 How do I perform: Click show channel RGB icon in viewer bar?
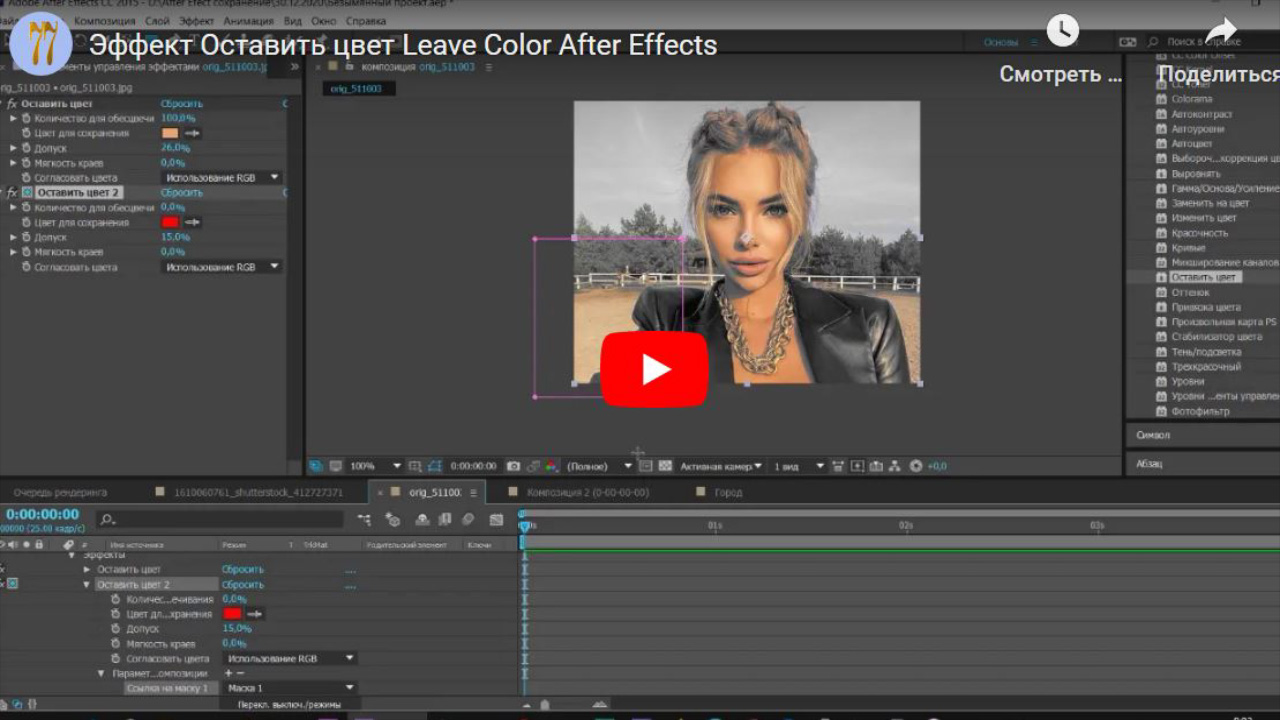(x=552, y=466)
